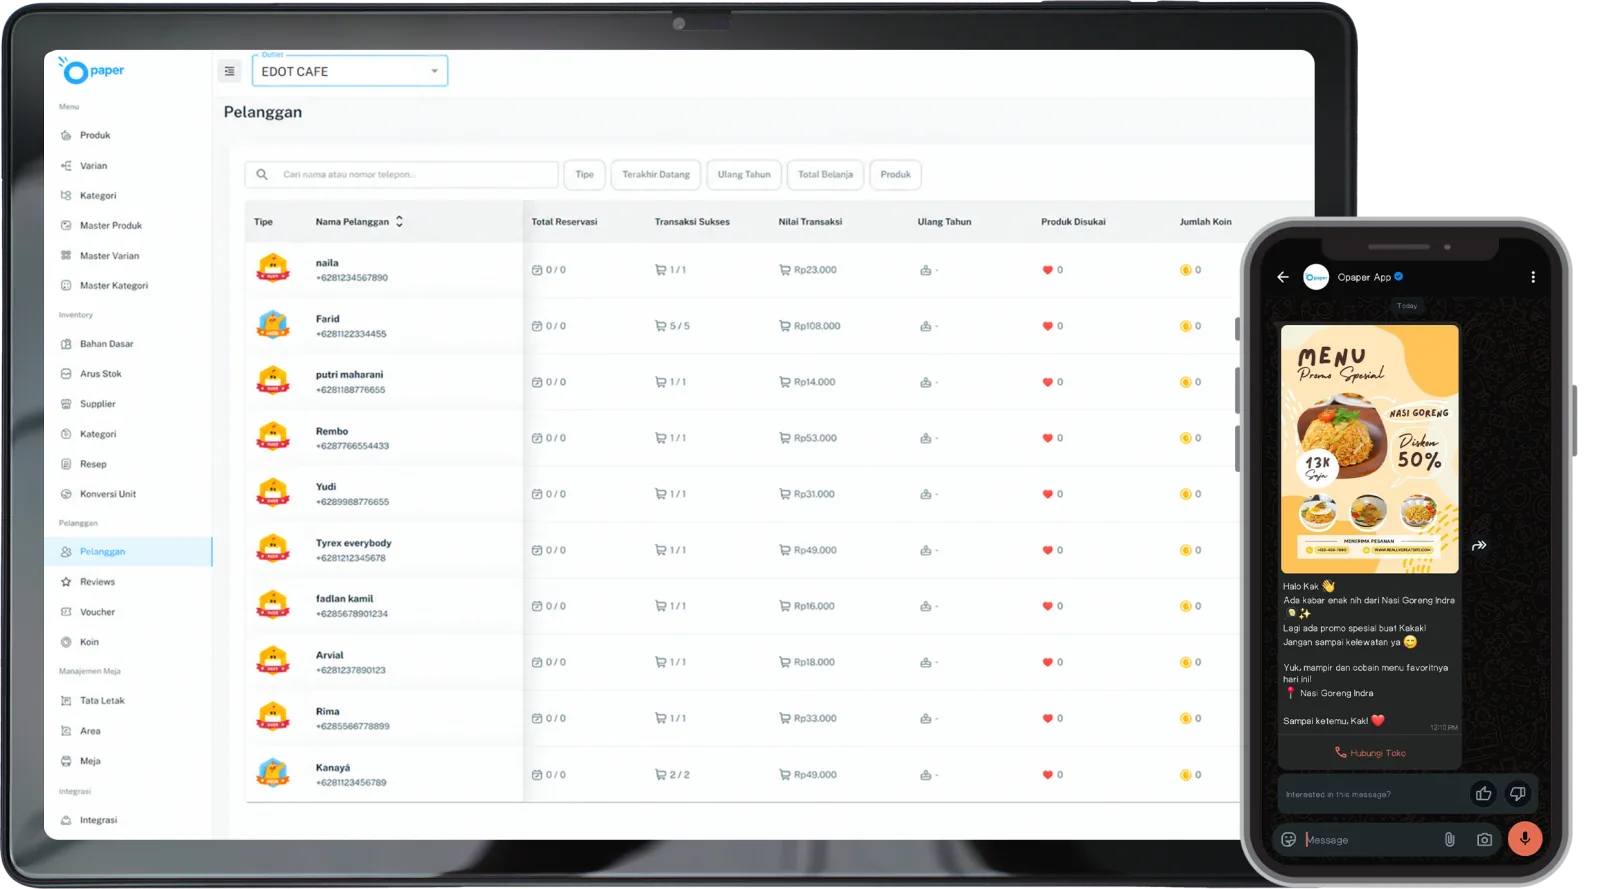This screenshot has height=889, width=1600.
Task: Open Integrasi in the sidebar
Action: [x=98, y=820]
